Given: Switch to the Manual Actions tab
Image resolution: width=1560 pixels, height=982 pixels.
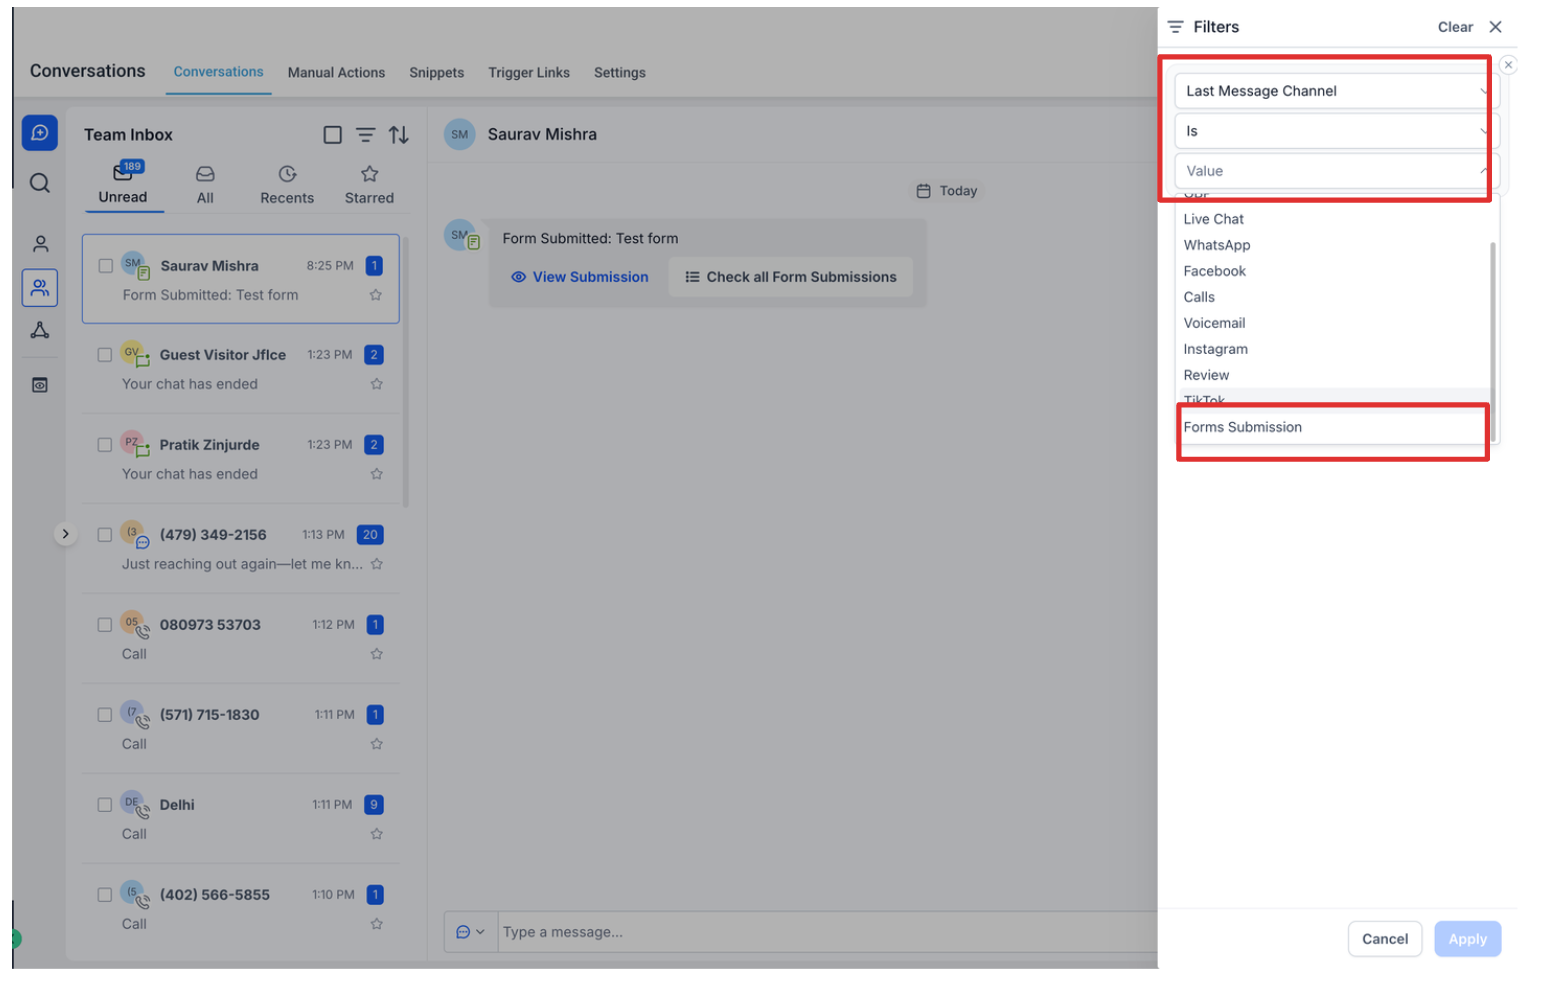Looking at the screenshot, I should pos(336,72).
